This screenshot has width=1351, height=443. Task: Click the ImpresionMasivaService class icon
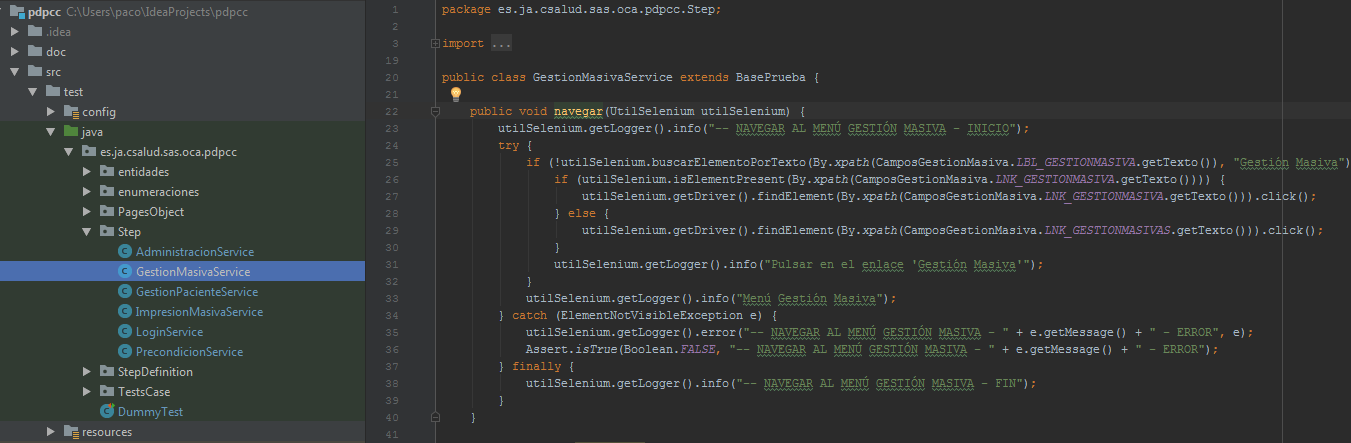pyautogui.click(x=125, y=312)
